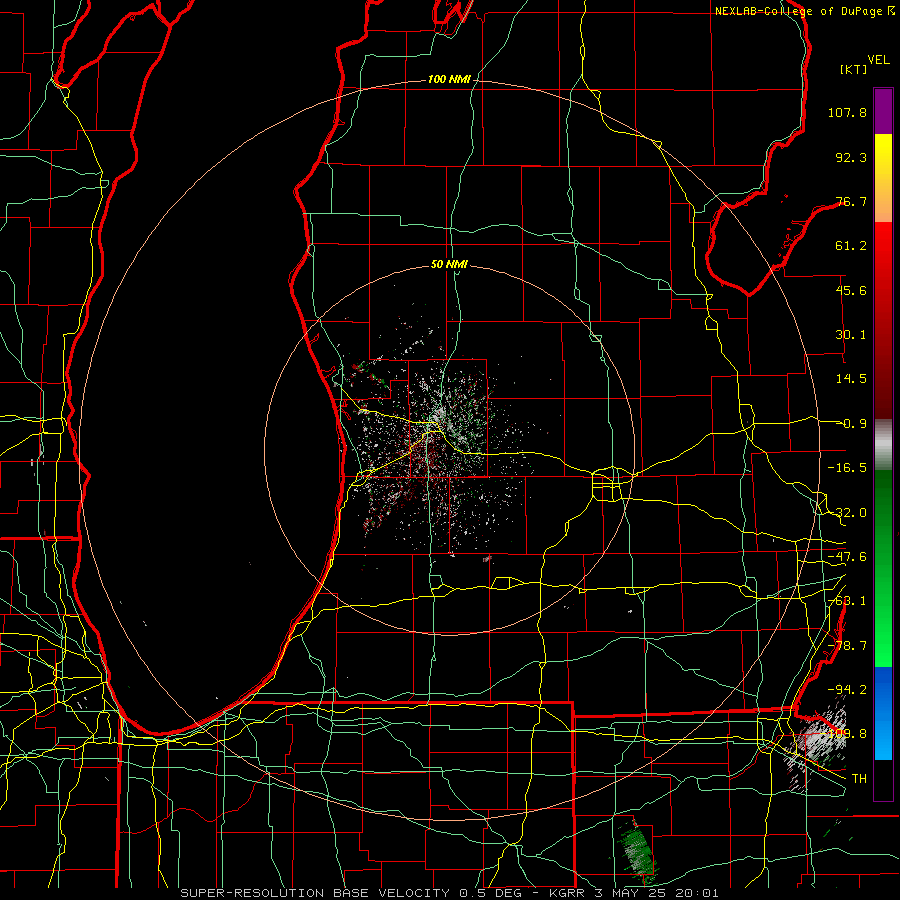Pick the blue segment of the color bar

coord(883,713)
